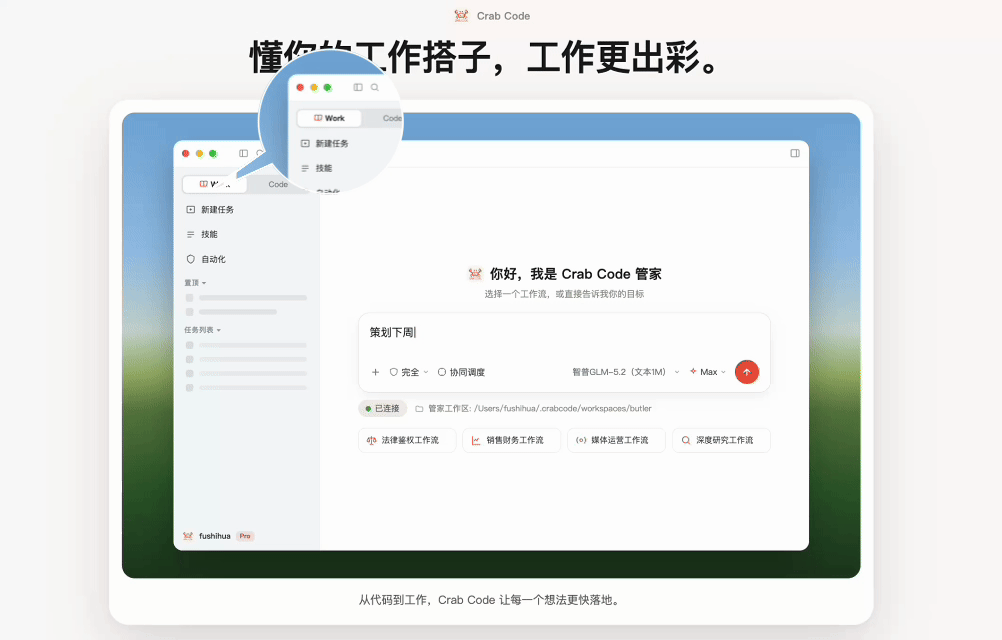Click the folder icon before 管家工作区

(x=419, y=409)
